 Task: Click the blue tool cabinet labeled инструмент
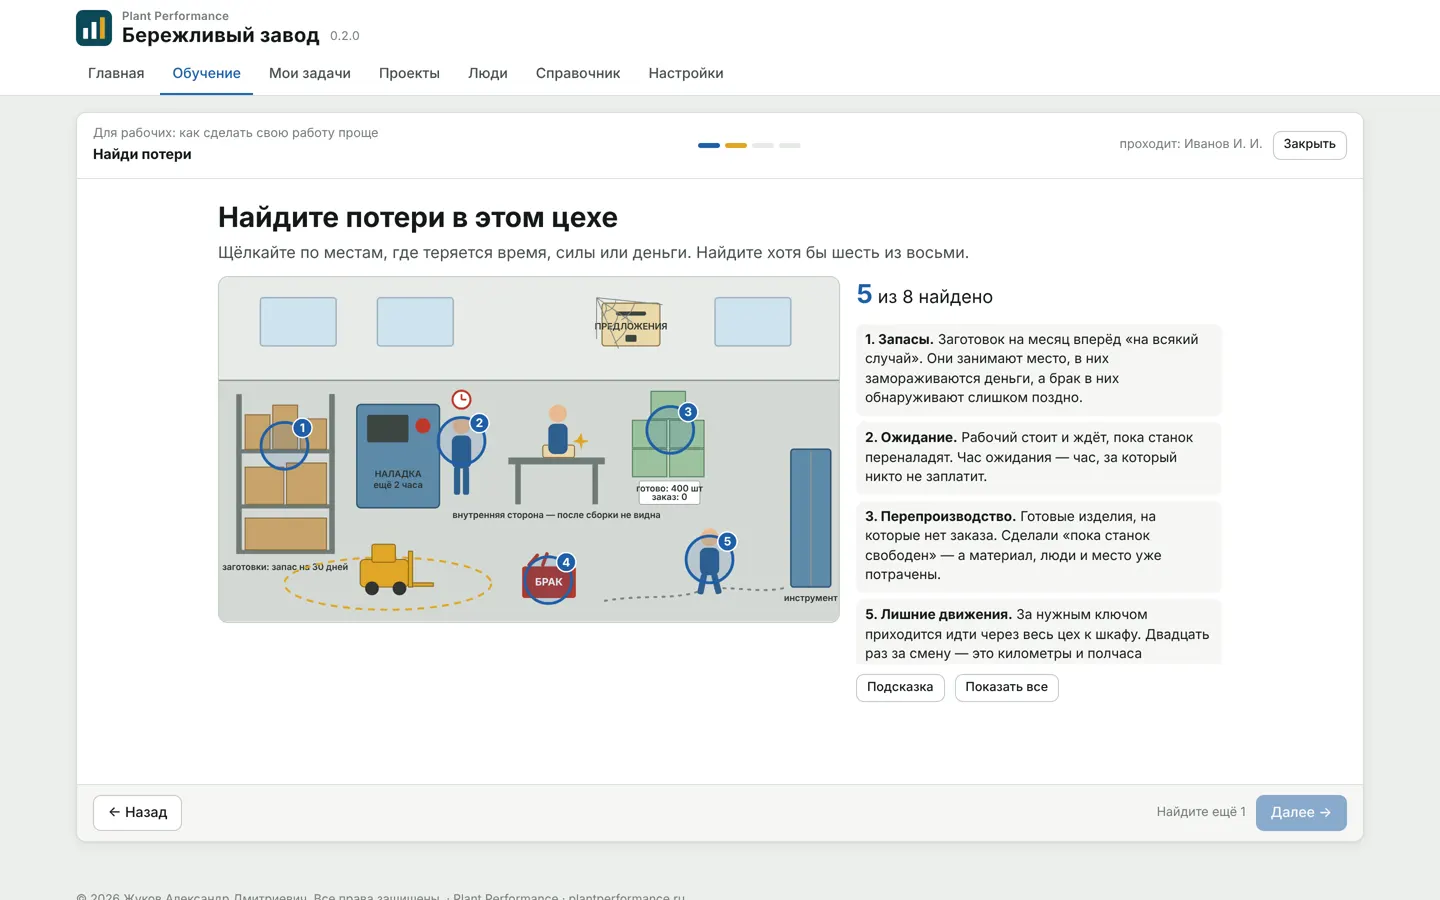(811, 518)
